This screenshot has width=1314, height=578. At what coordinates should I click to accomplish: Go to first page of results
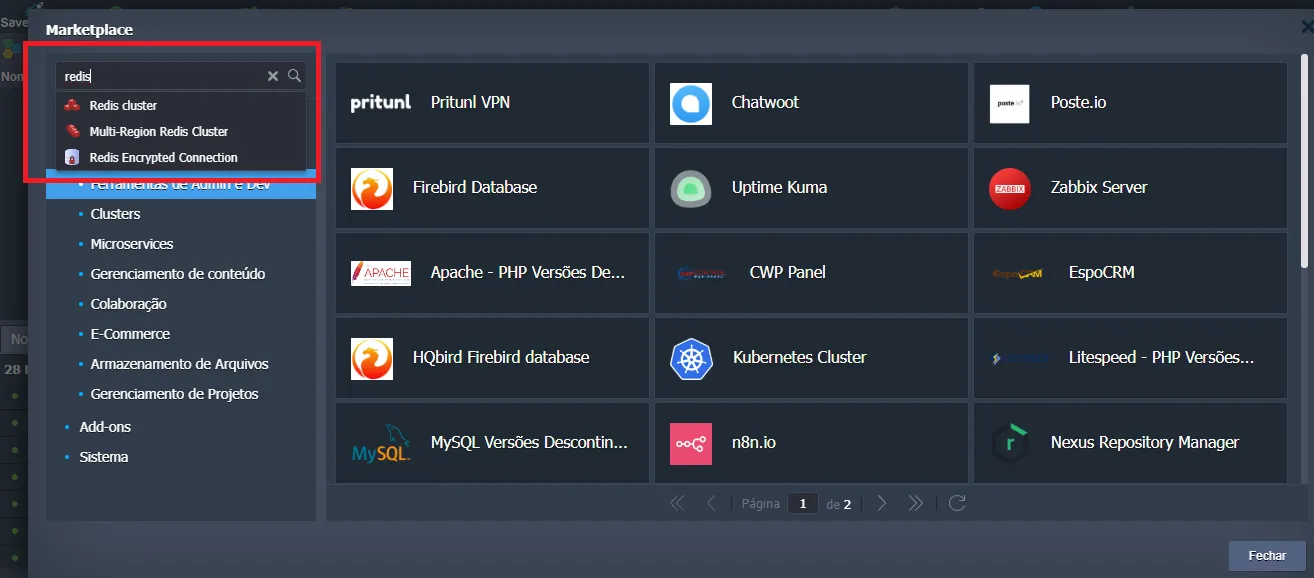point(677,503)
